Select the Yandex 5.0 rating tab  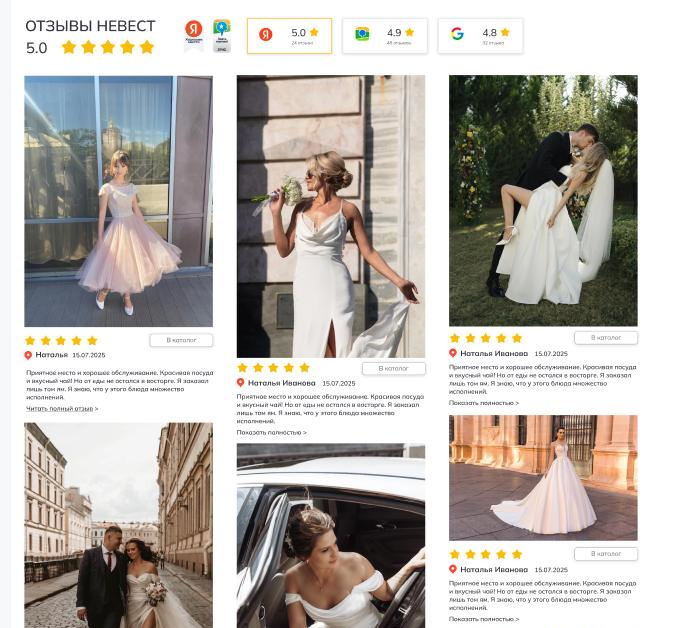click(289, 35)
